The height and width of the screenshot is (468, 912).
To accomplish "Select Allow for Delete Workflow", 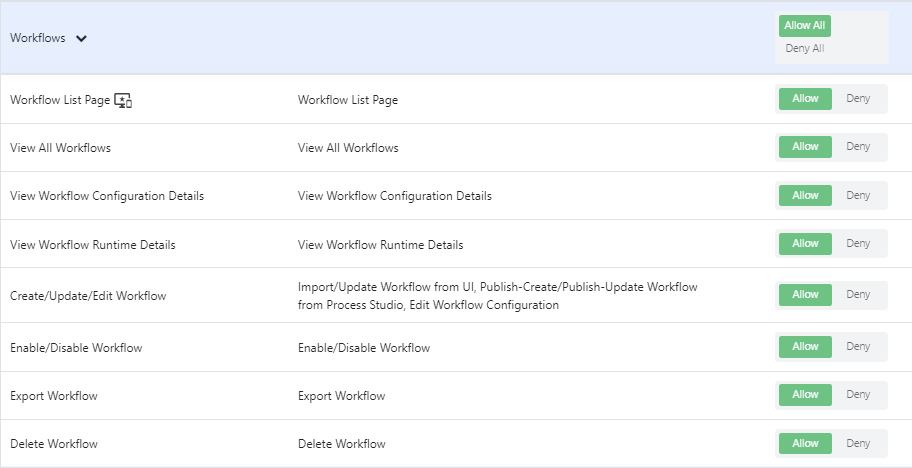I will point(805,443).
